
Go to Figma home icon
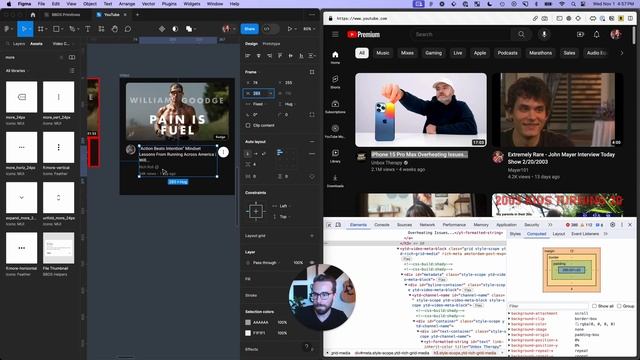click(33, 15)
